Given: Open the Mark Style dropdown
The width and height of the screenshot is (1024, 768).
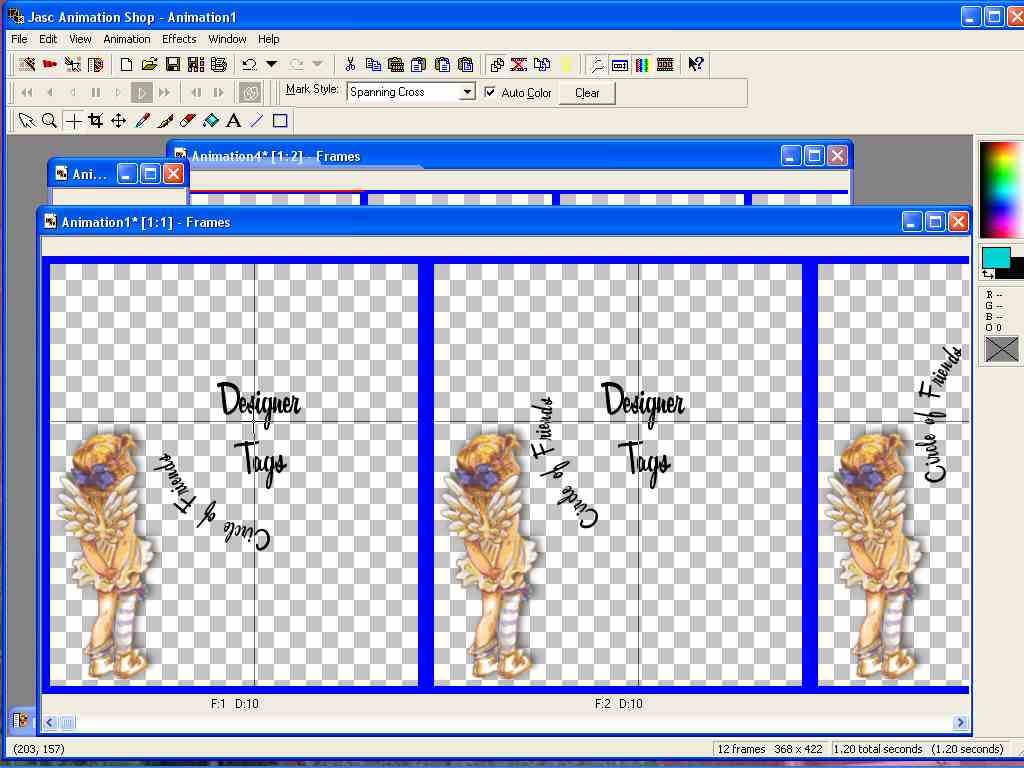Looking at the screenshot, I should pos(466,92).
